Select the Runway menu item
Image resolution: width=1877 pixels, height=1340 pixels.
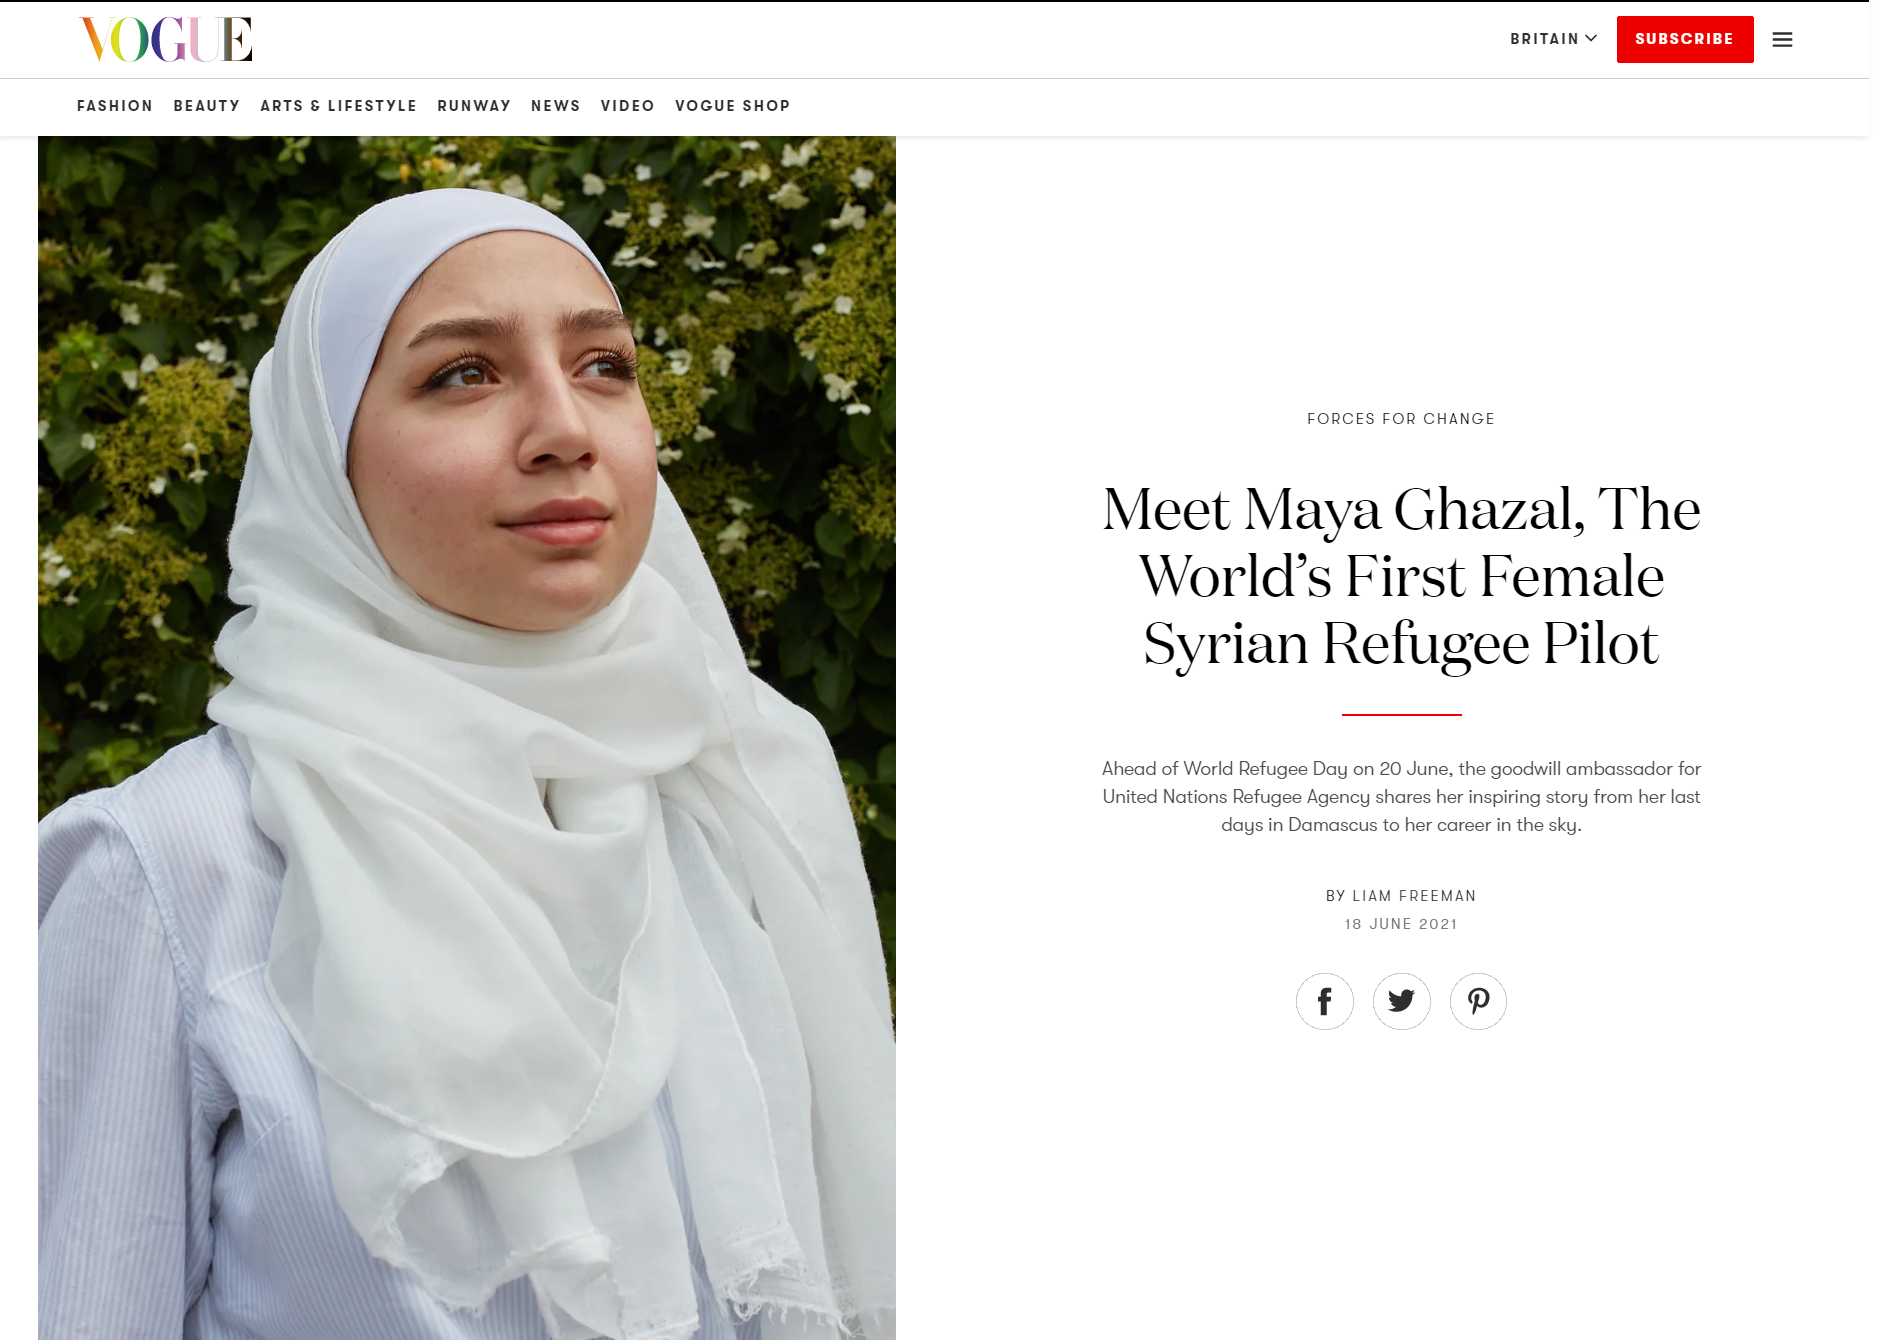[x=474, y=106]
